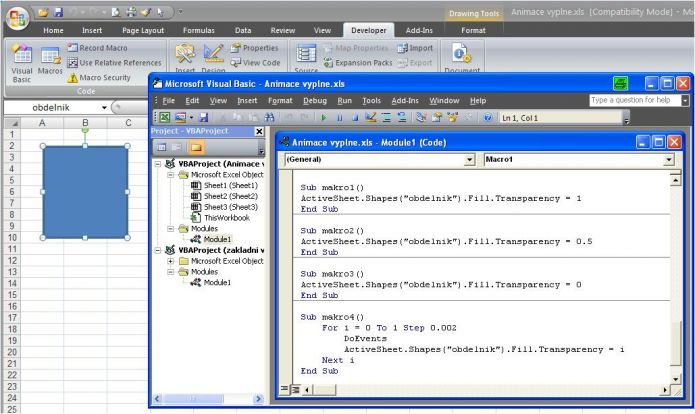Click View Microsoft Excel icon in the VBA toolbar

click(165, 117)
